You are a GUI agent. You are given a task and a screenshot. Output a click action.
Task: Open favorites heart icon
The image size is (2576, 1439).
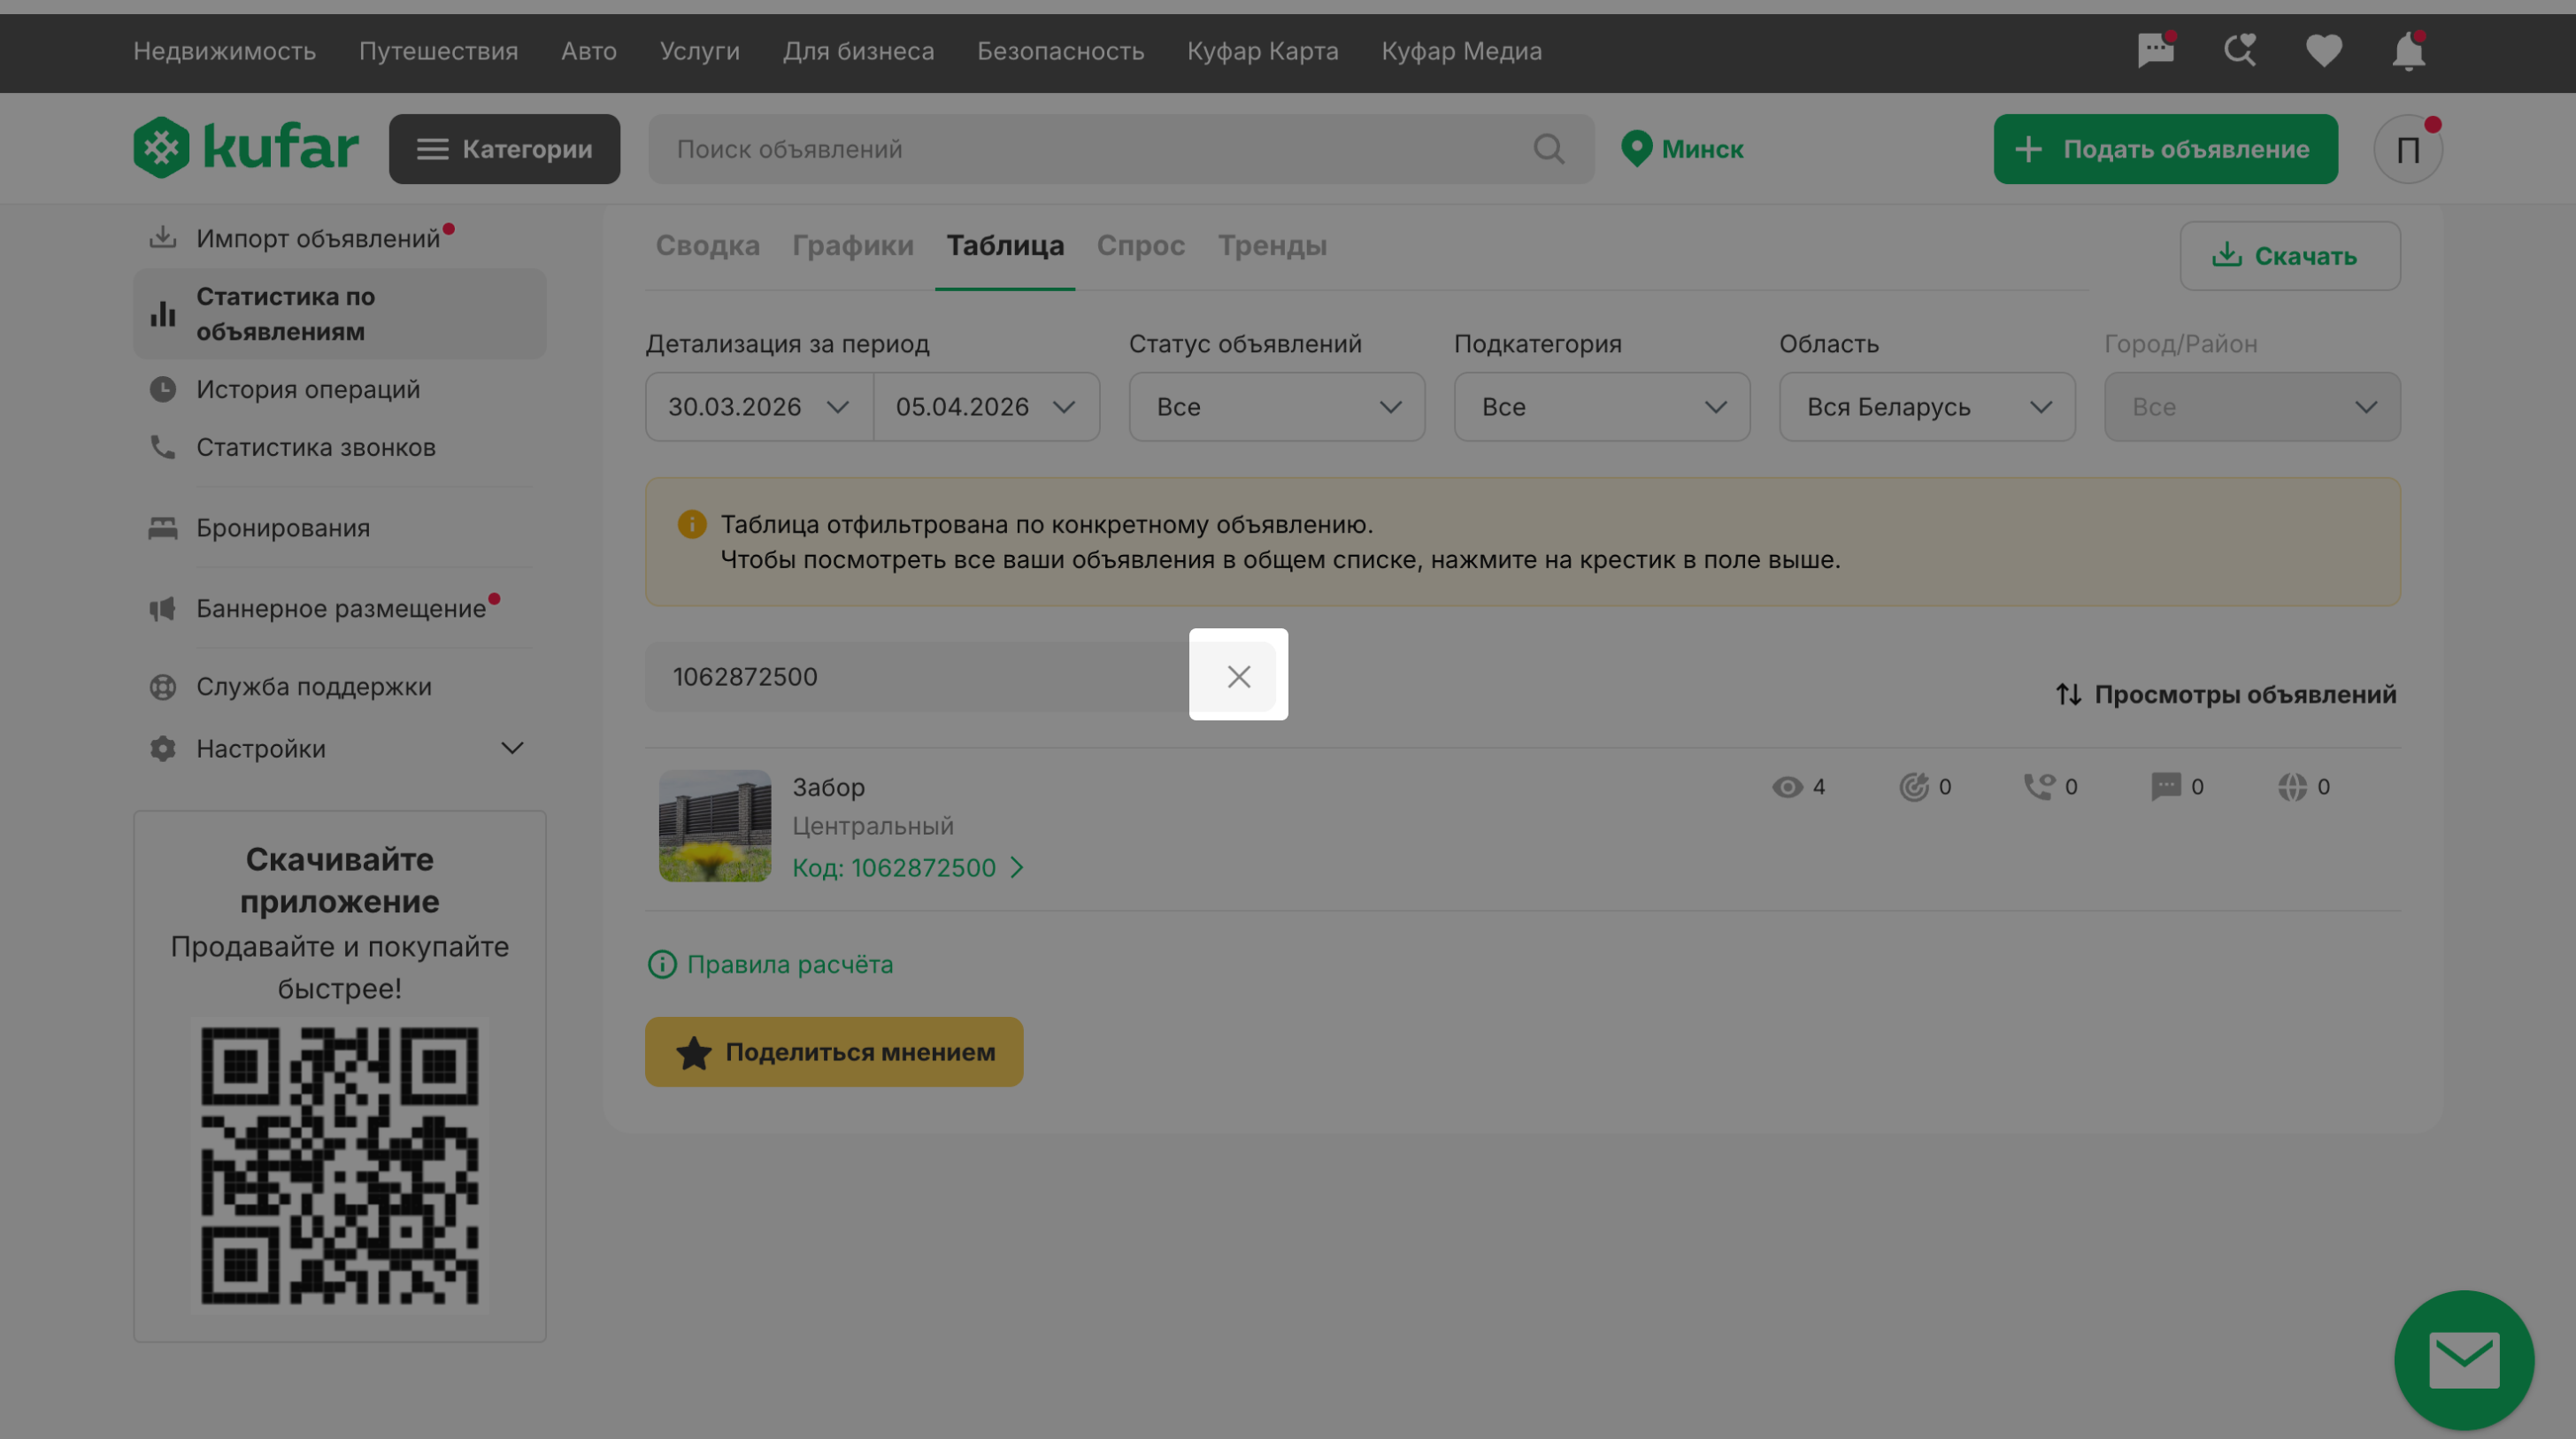(2324, 51)
